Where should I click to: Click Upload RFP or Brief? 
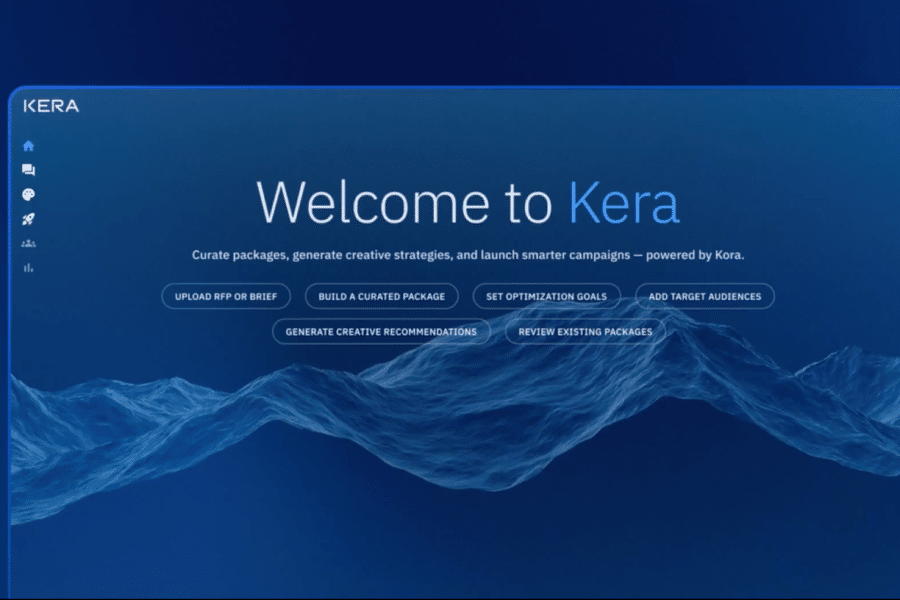coord(225,296)
